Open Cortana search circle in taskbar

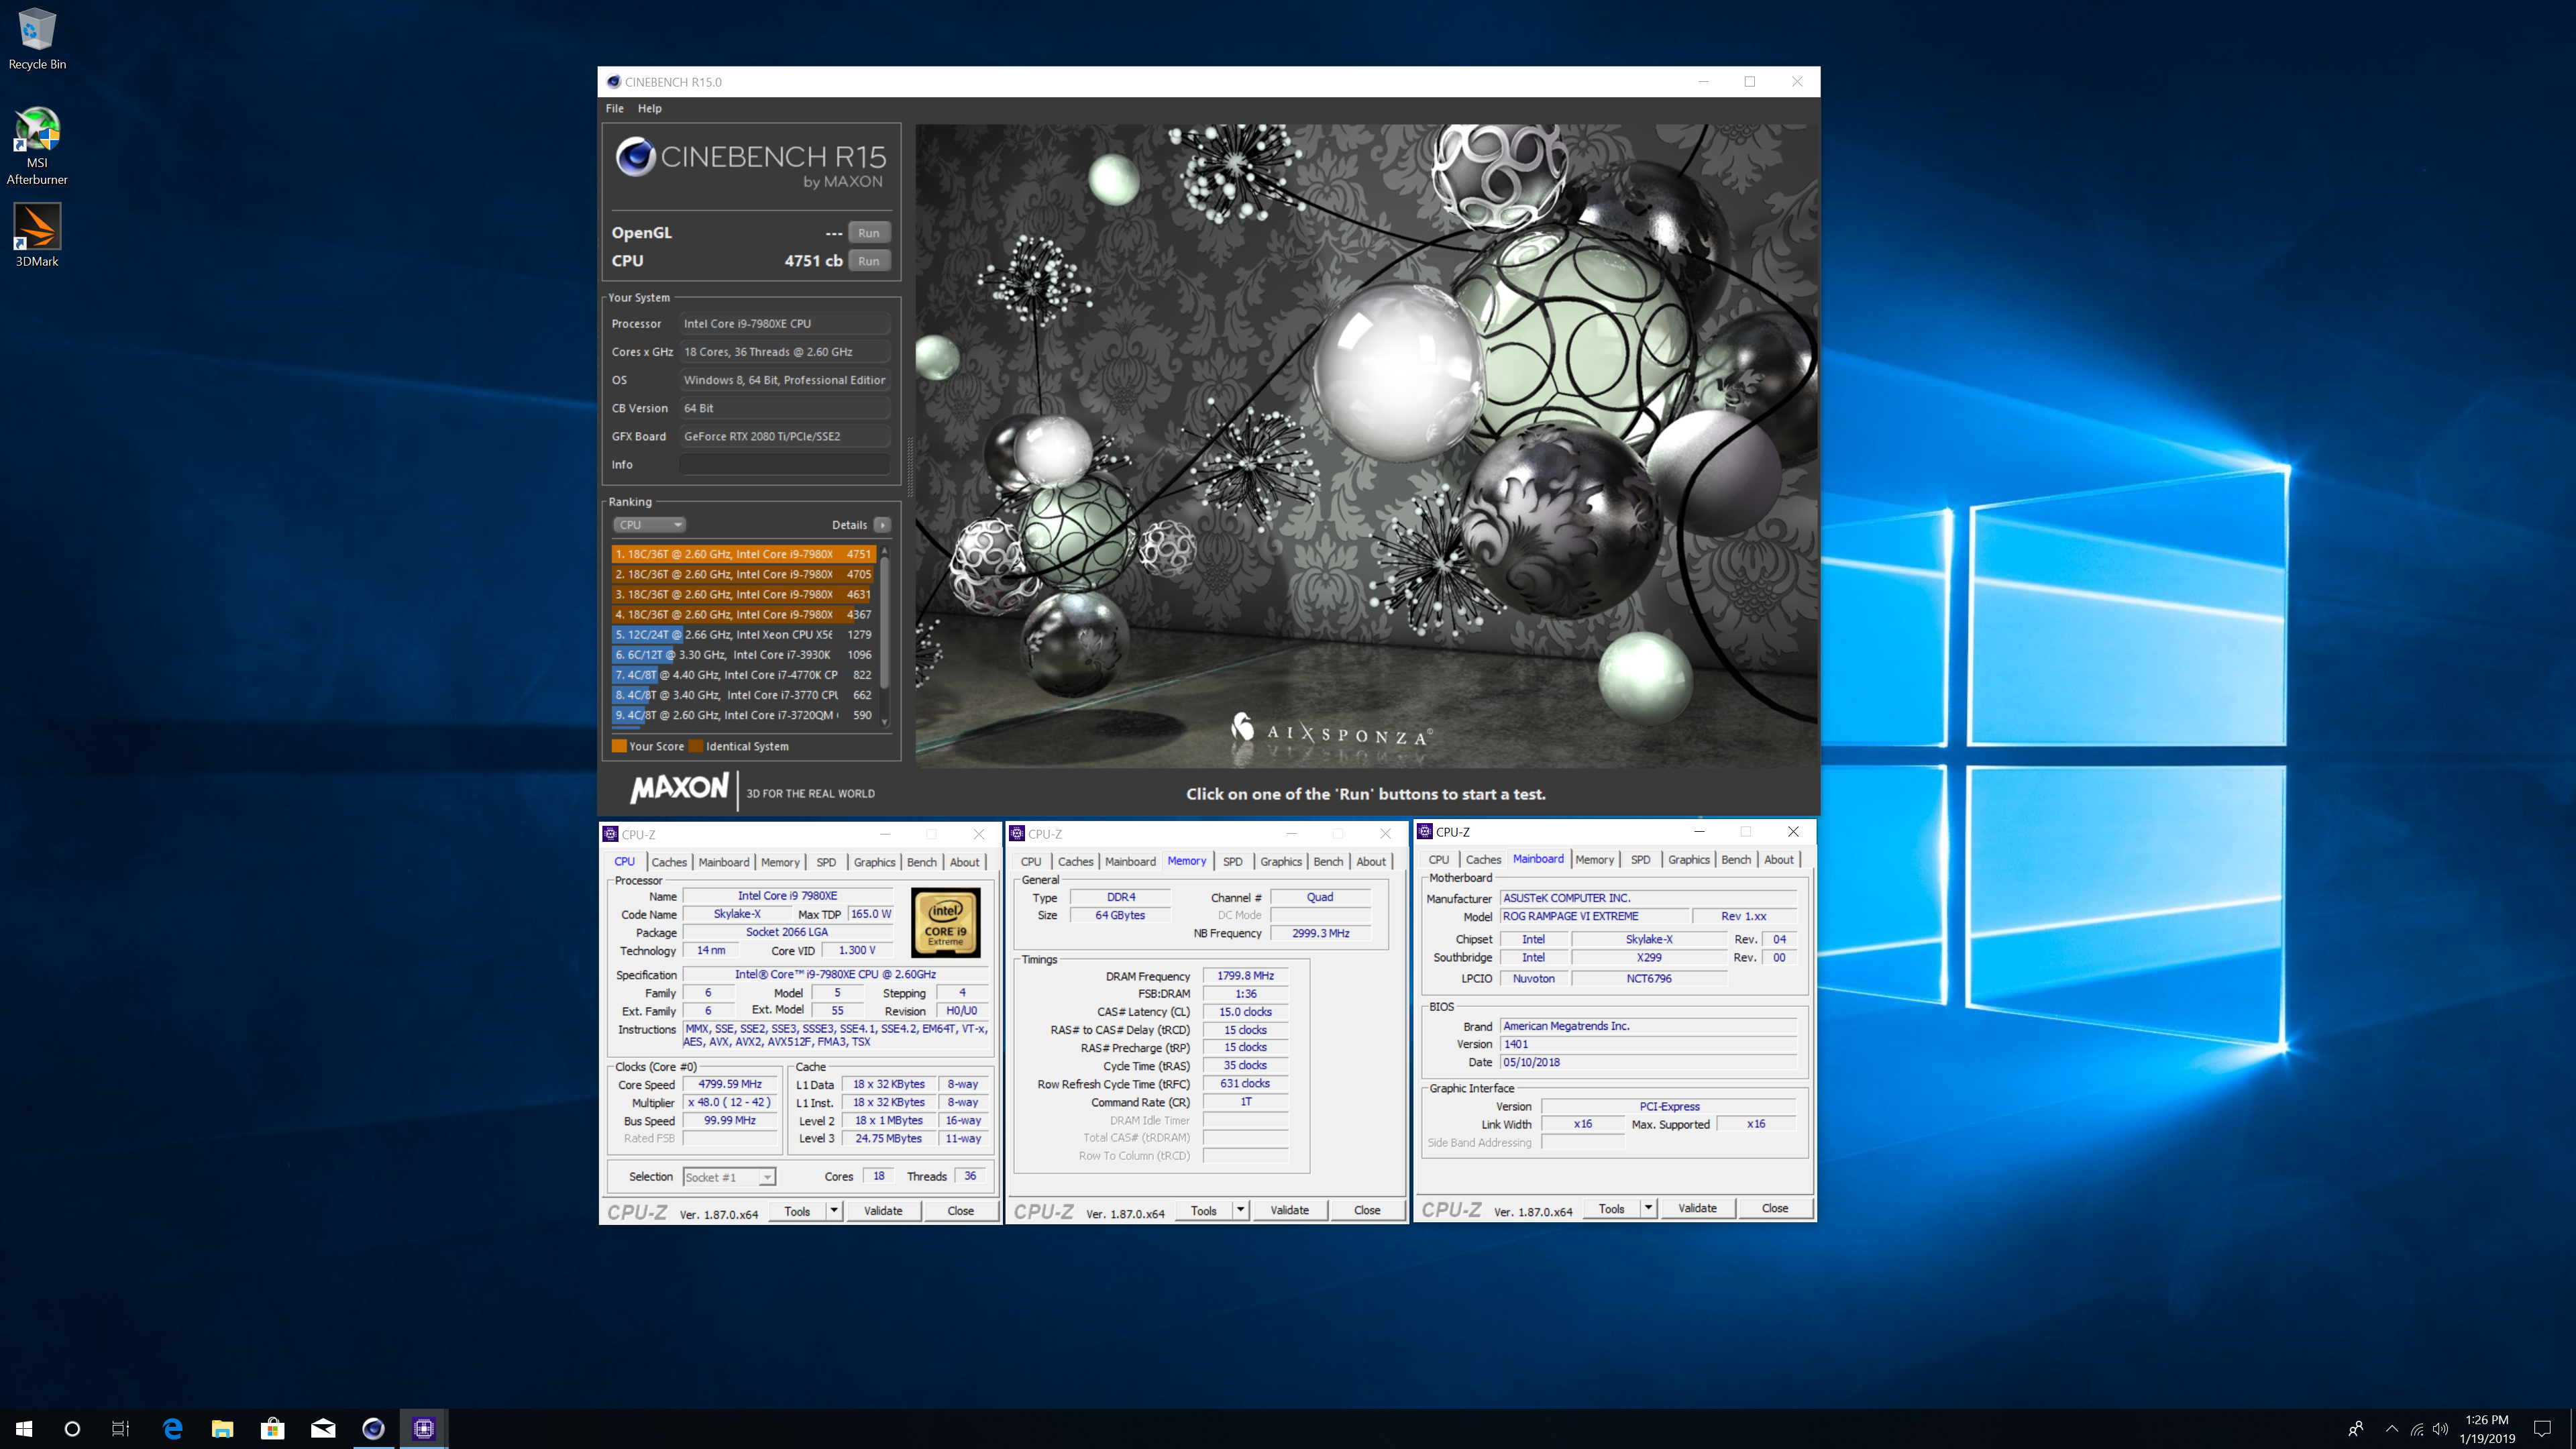pos(72,1428)
